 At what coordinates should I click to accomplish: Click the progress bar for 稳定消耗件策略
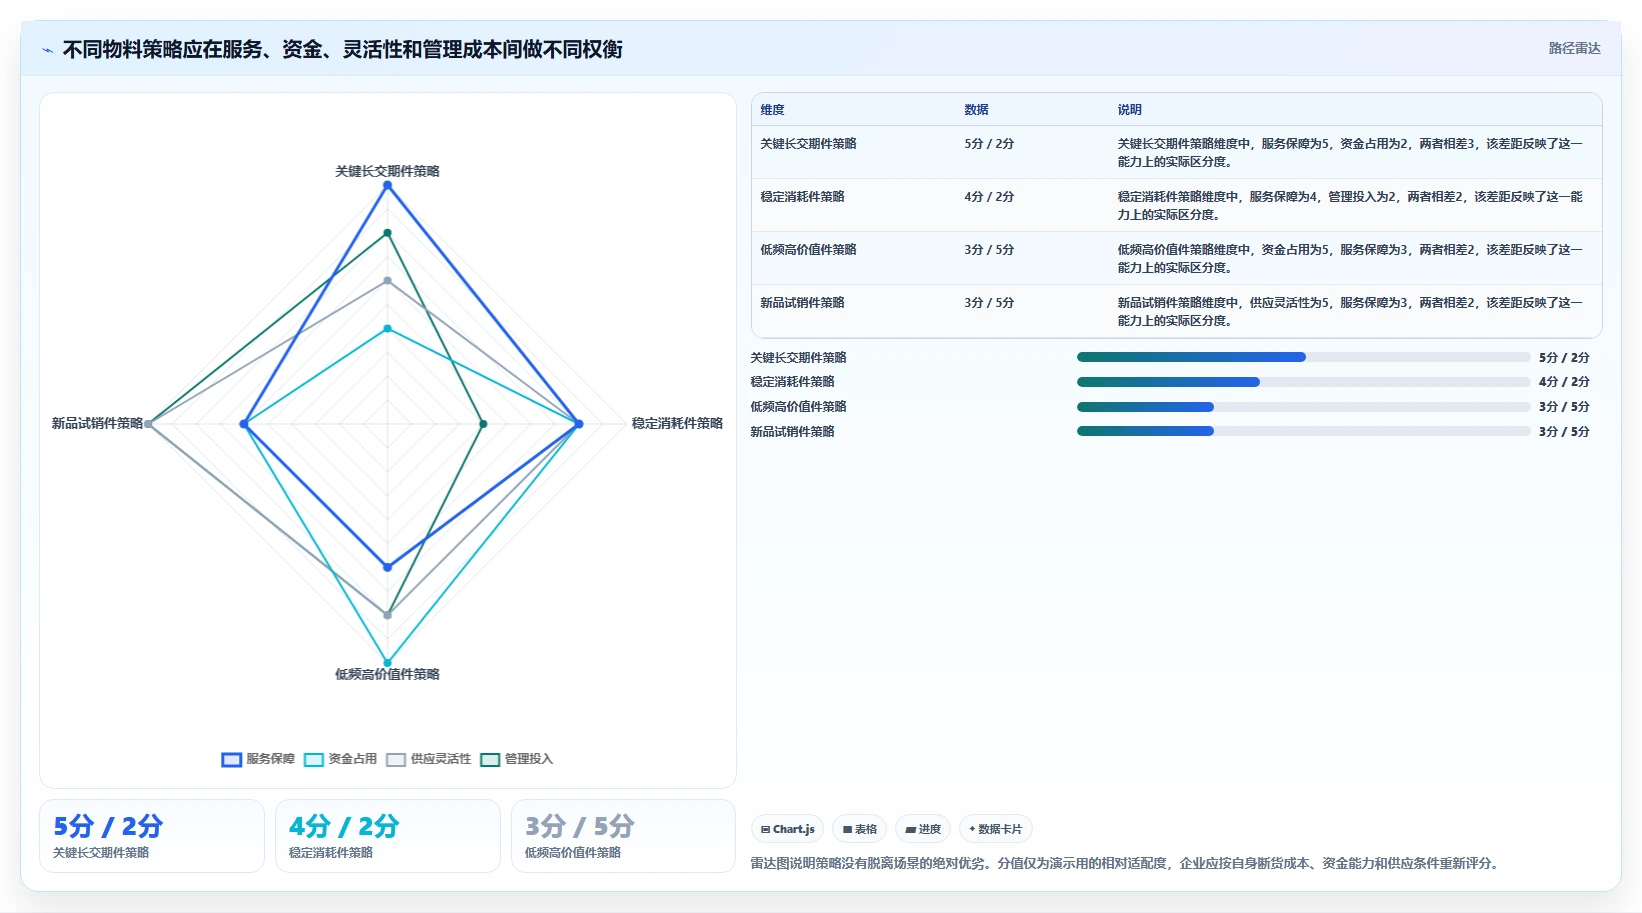pos(1303,382)
